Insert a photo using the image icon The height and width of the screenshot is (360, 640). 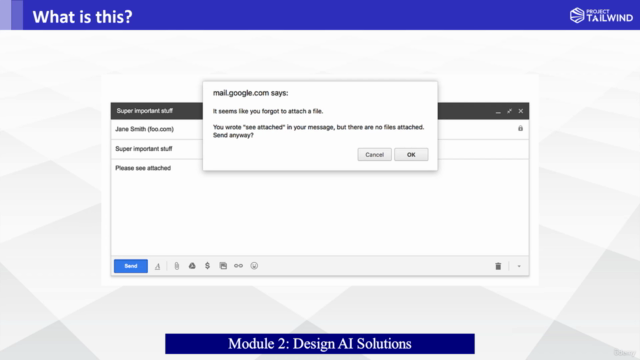(x=223, y=266)
